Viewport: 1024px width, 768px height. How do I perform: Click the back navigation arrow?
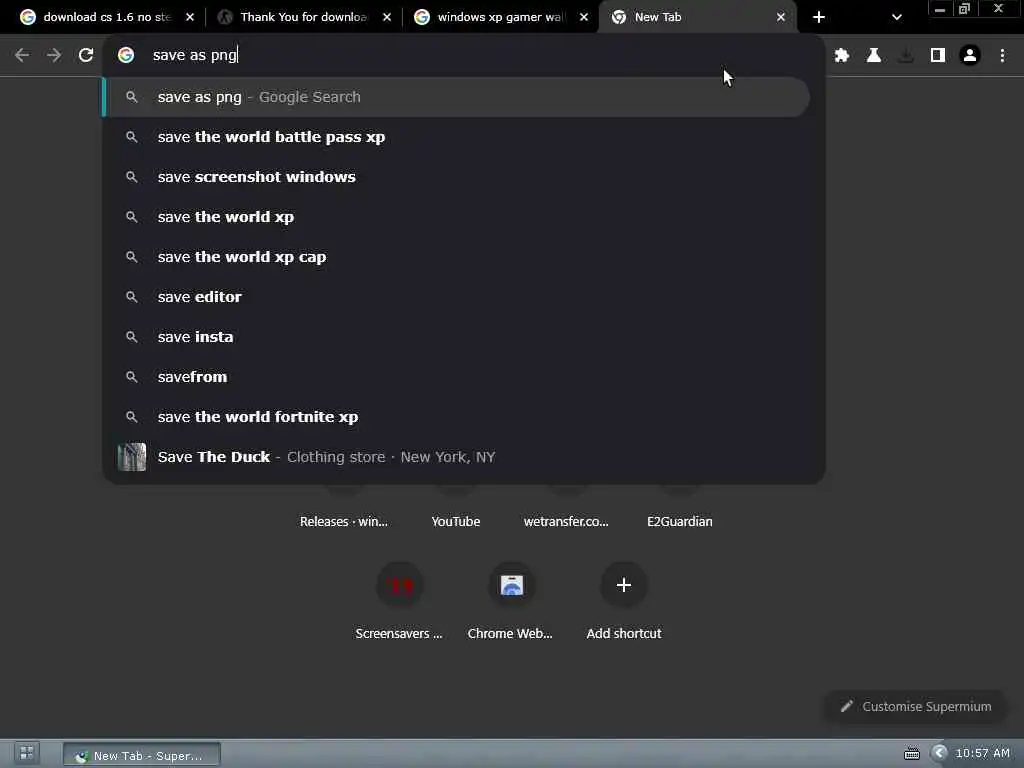(22, 55)
